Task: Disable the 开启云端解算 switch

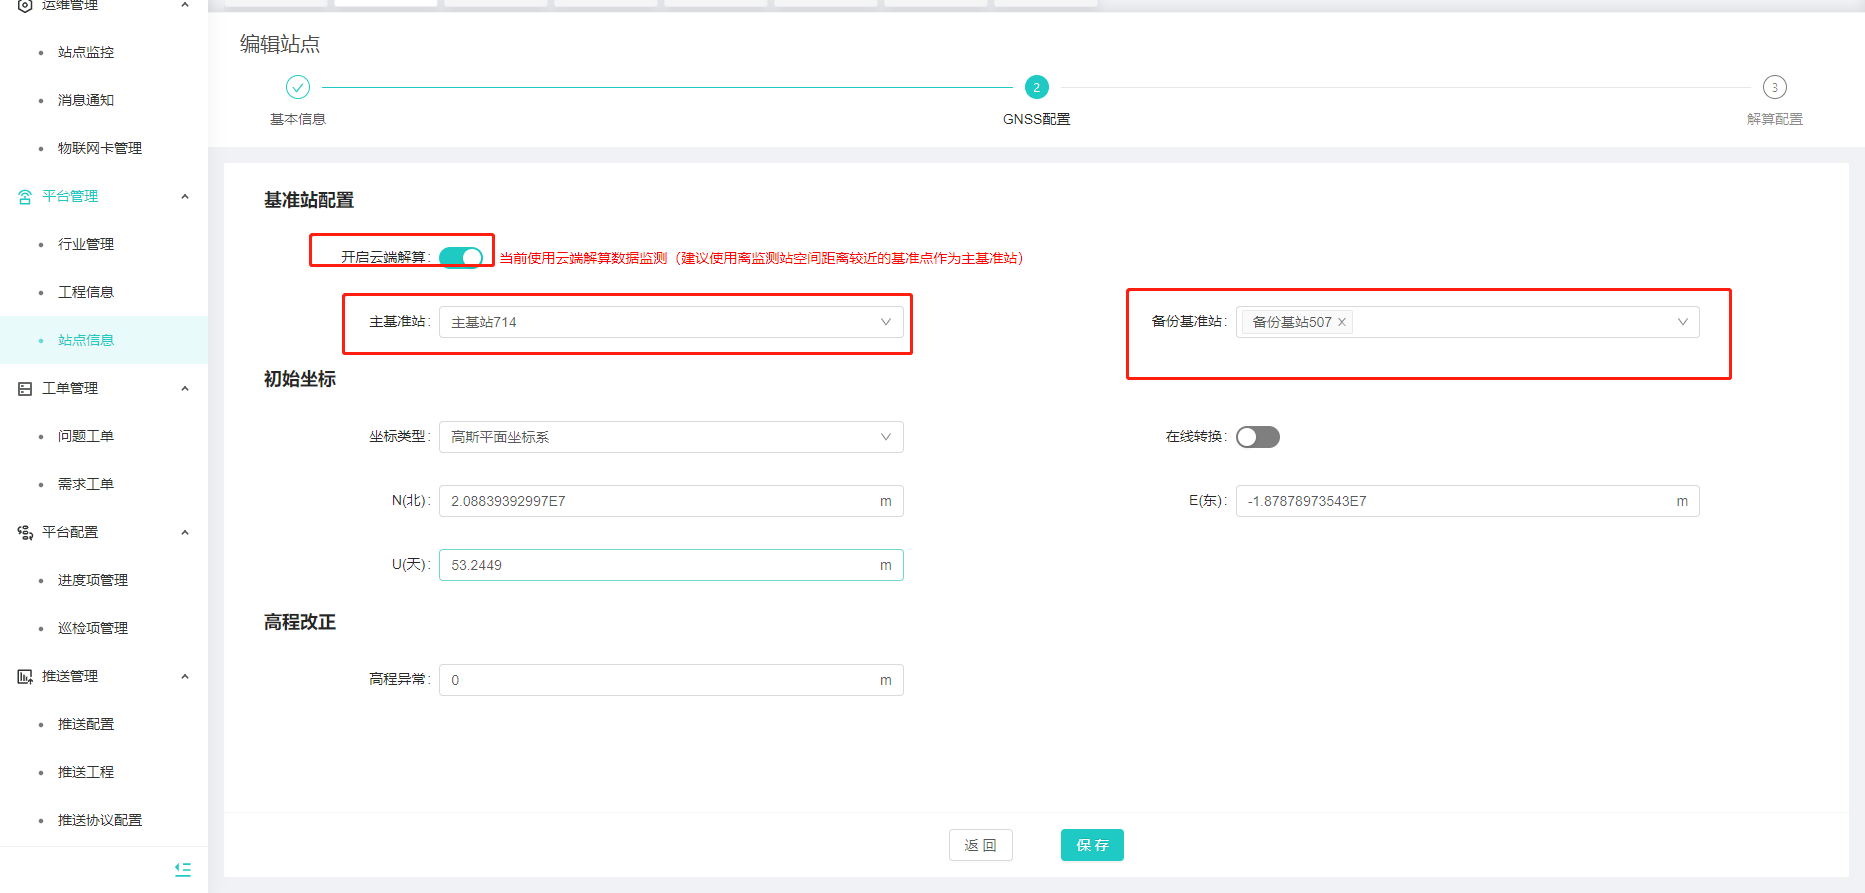Action: [461, 257]
